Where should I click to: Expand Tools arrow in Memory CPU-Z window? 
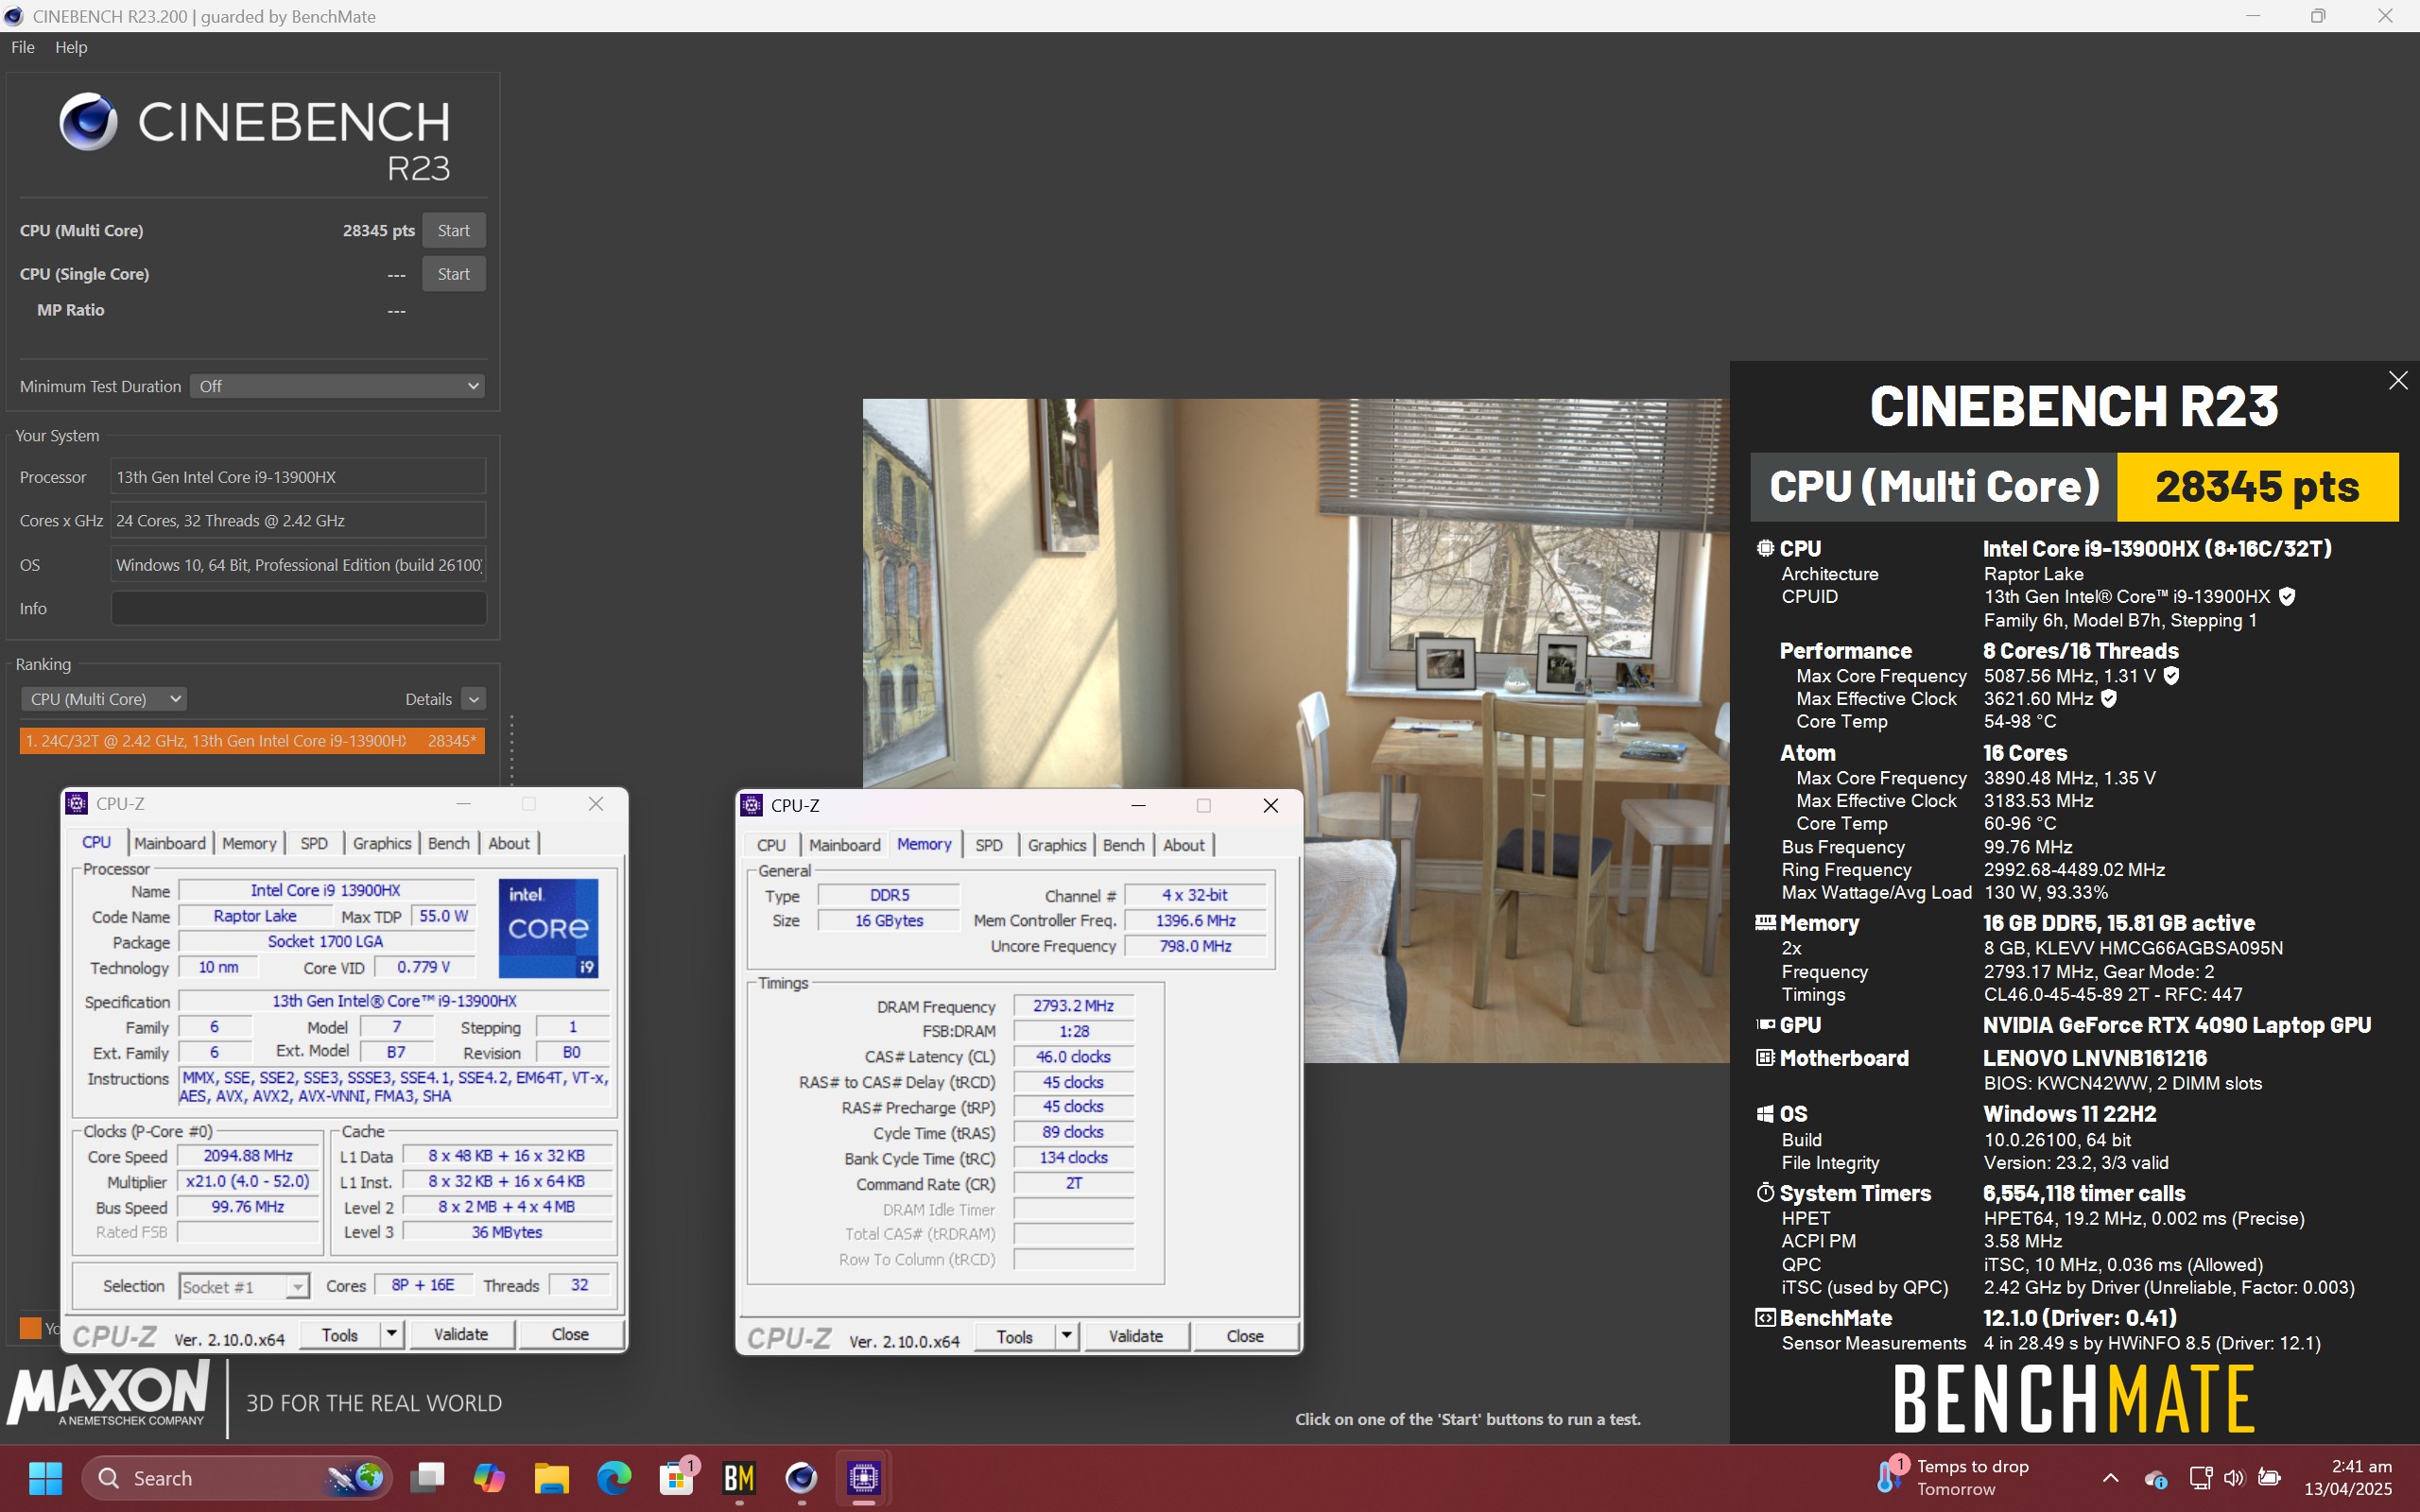1067,1337
